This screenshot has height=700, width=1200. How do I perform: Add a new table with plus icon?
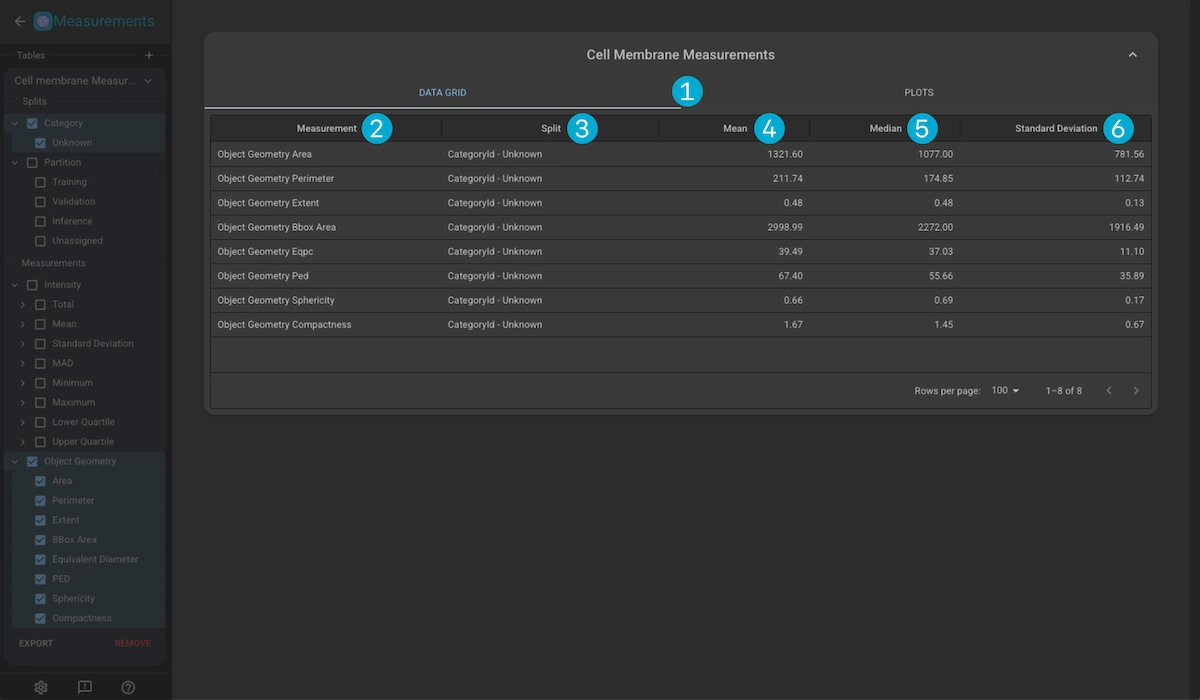tap(149, 56)
